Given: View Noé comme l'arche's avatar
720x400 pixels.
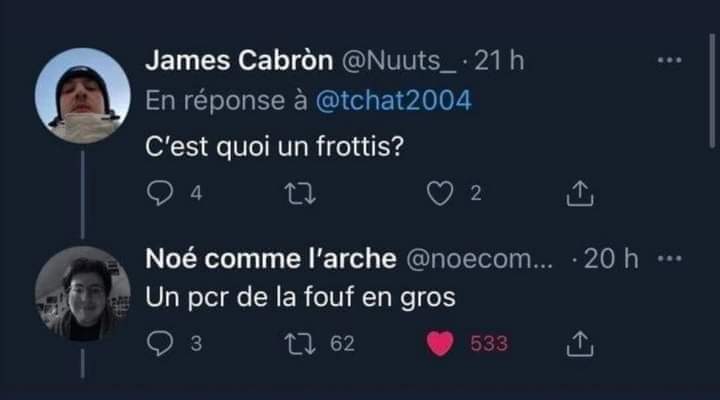Looking at the screenshot, I should (x=83, y=294).
